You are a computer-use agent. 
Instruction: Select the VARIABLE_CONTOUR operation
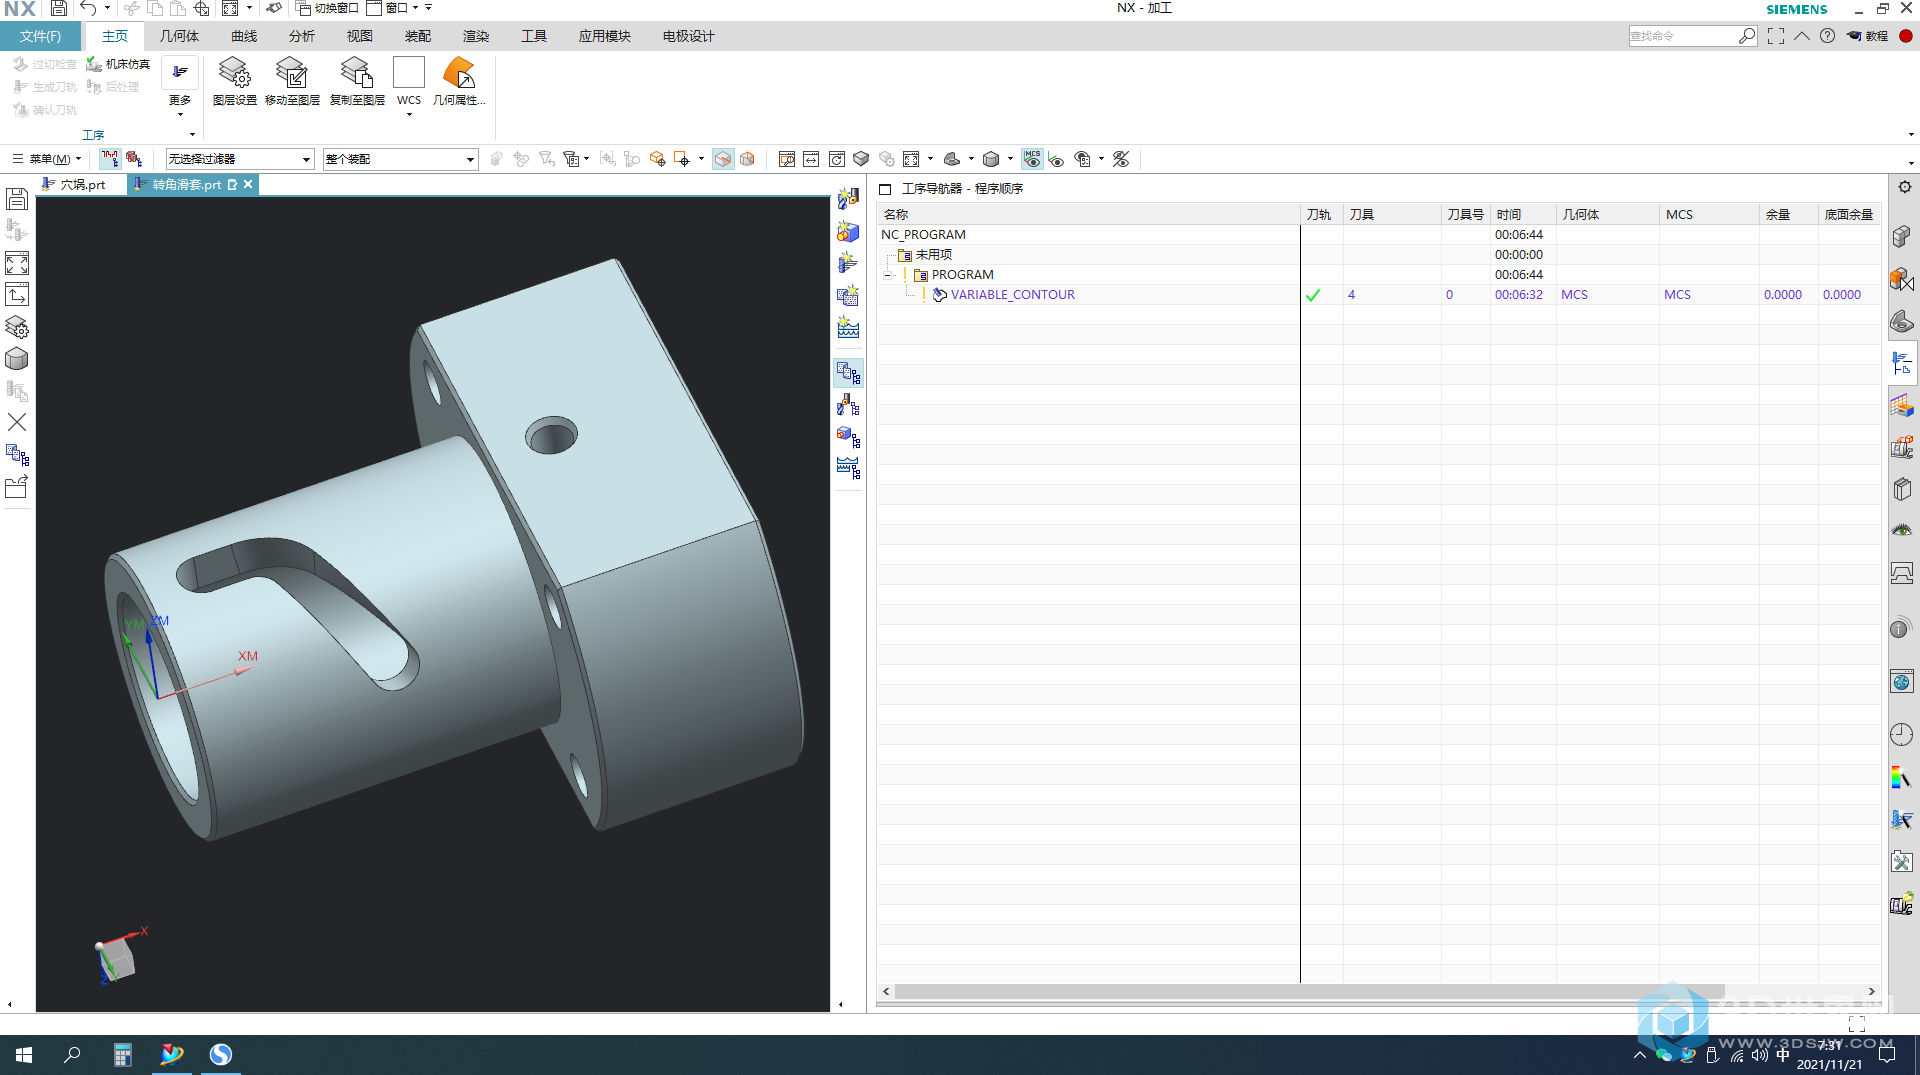(x=1012, y=295)
